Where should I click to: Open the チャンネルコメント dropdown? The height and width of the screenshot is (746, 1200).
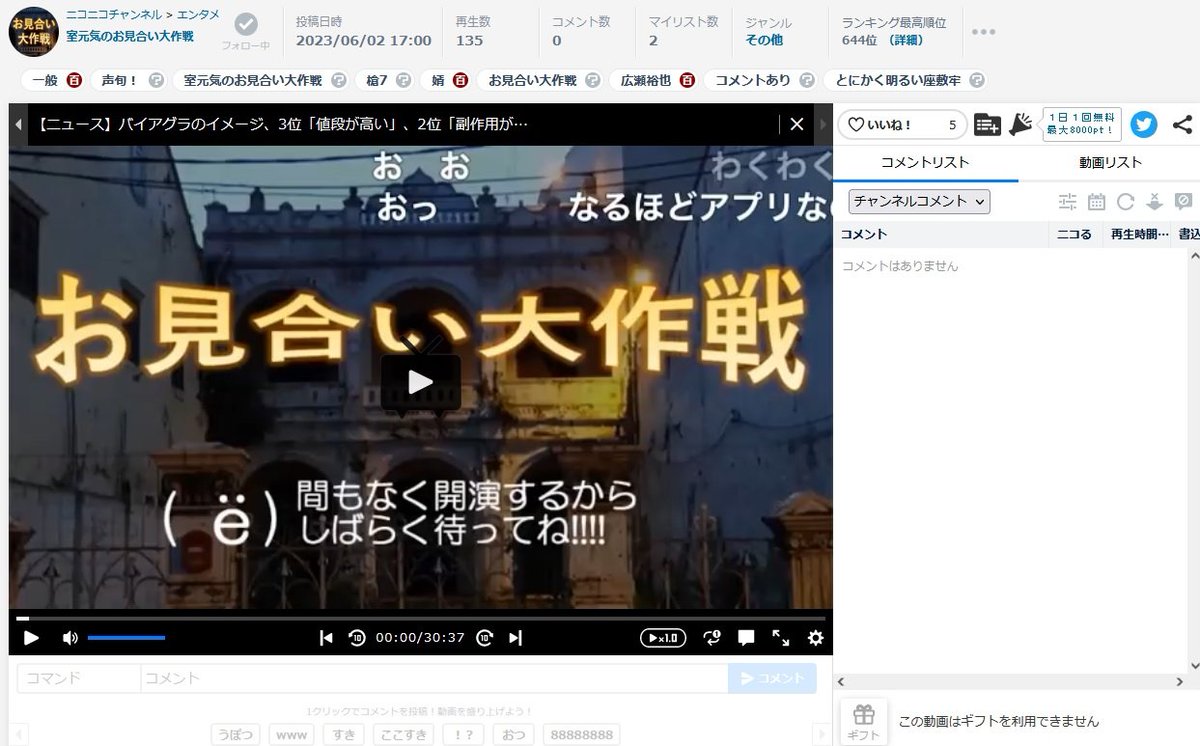click(x=919, y=201)
